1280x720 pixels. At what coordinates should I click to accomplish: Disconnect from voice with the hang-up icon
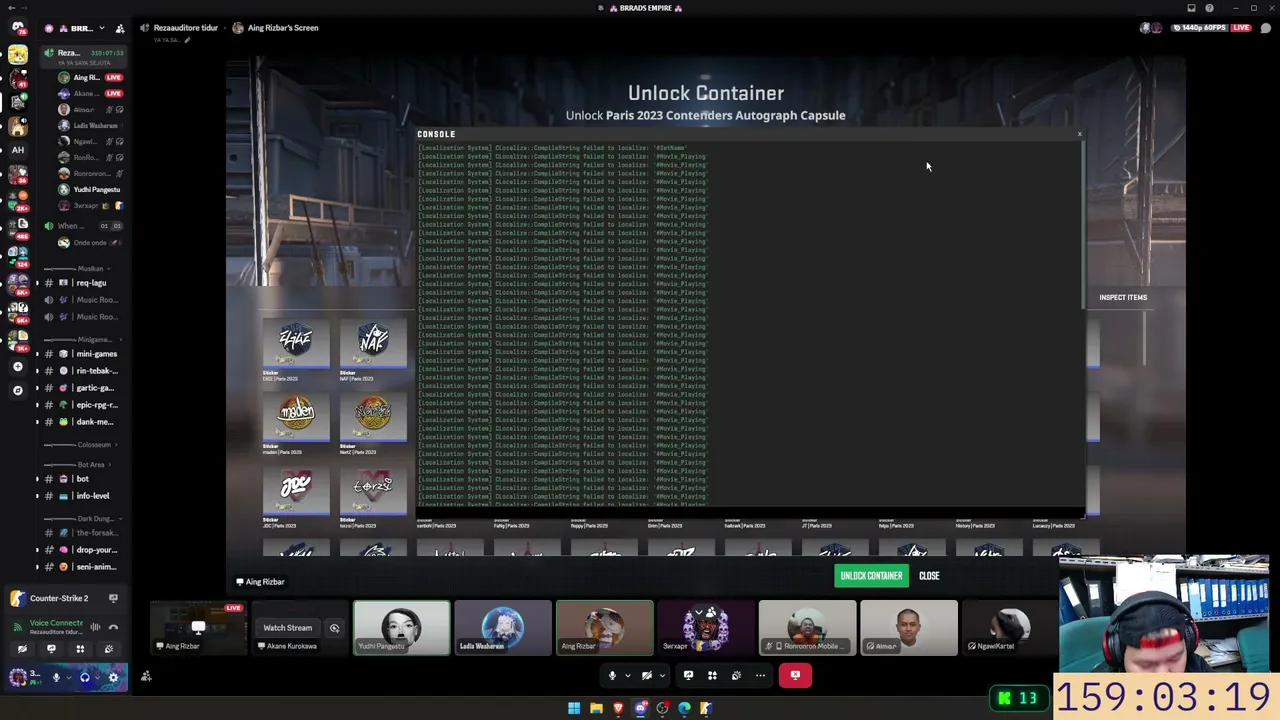pyautogui.click(x=113, y=627)
